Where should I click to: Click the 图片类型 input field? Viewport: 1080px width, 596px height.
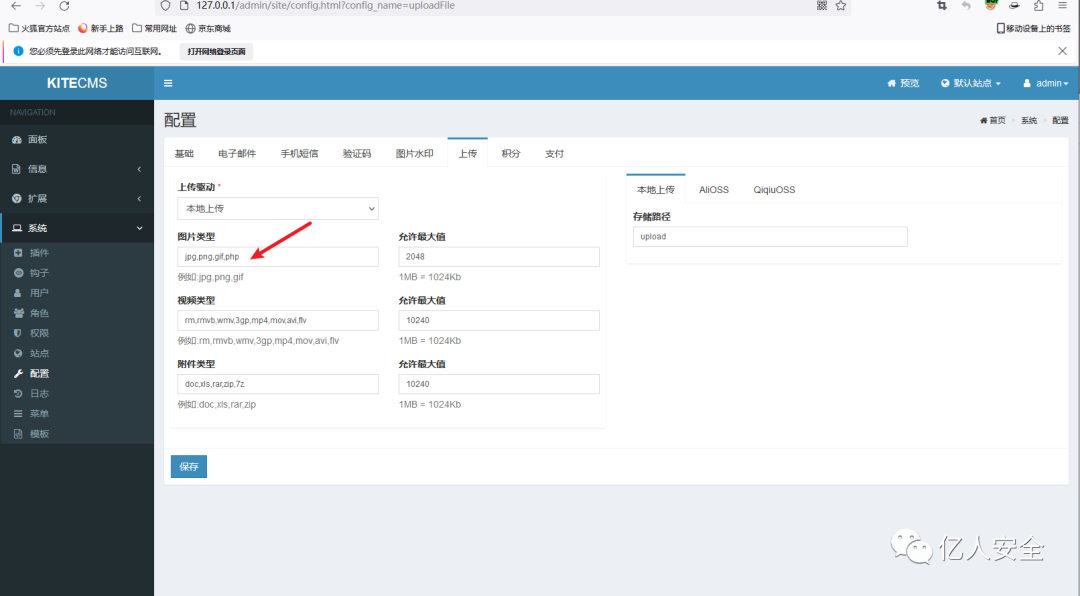pos(278,256)
